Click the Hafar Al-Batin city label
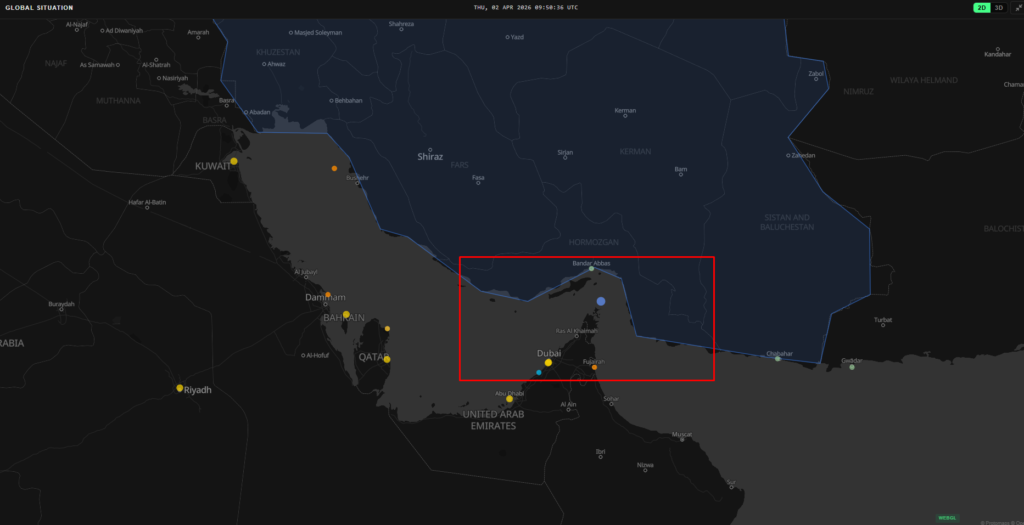The height and width of the screenshot is (525, 1024). point(147,202)
